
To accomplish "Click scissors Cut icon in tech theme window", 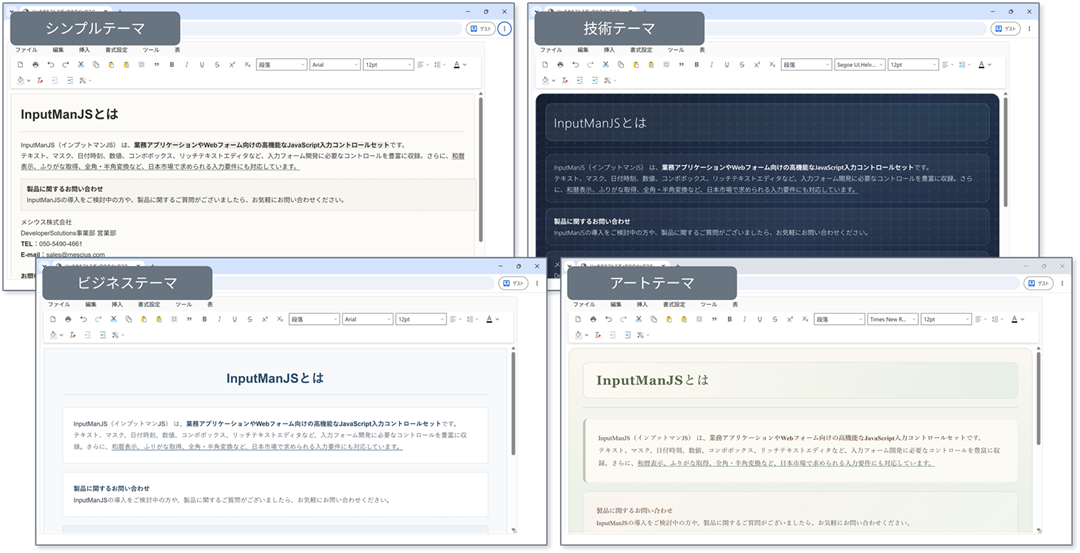I will 605,65.
